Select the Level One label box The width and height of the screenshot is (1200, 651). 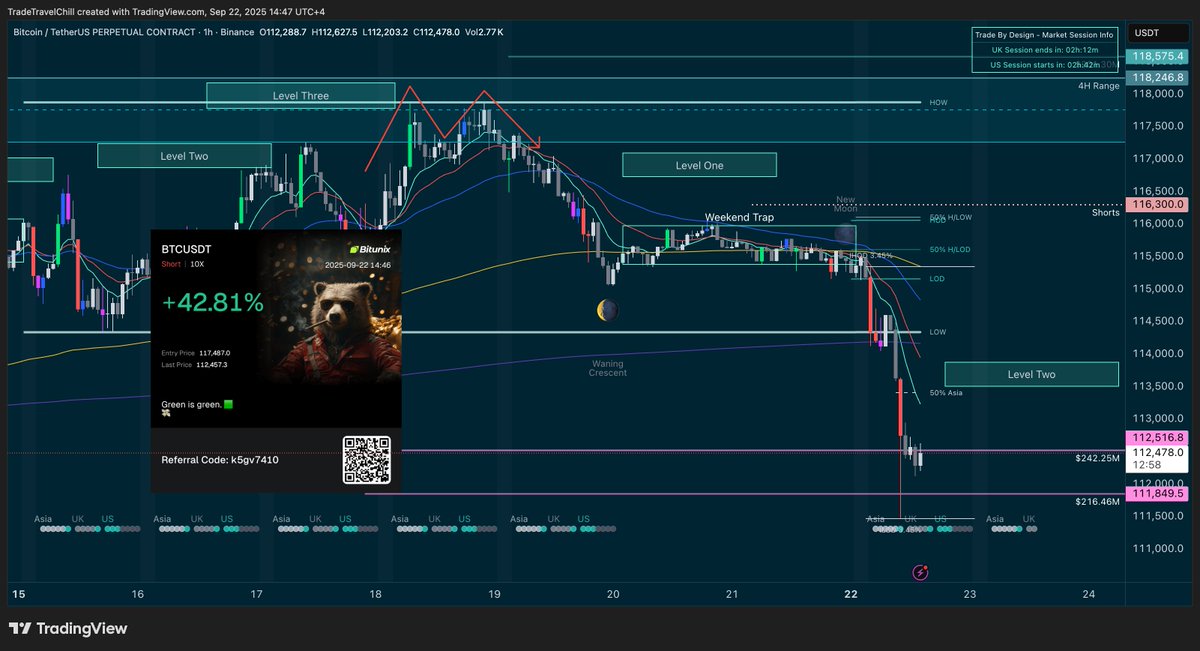[699, 165]
